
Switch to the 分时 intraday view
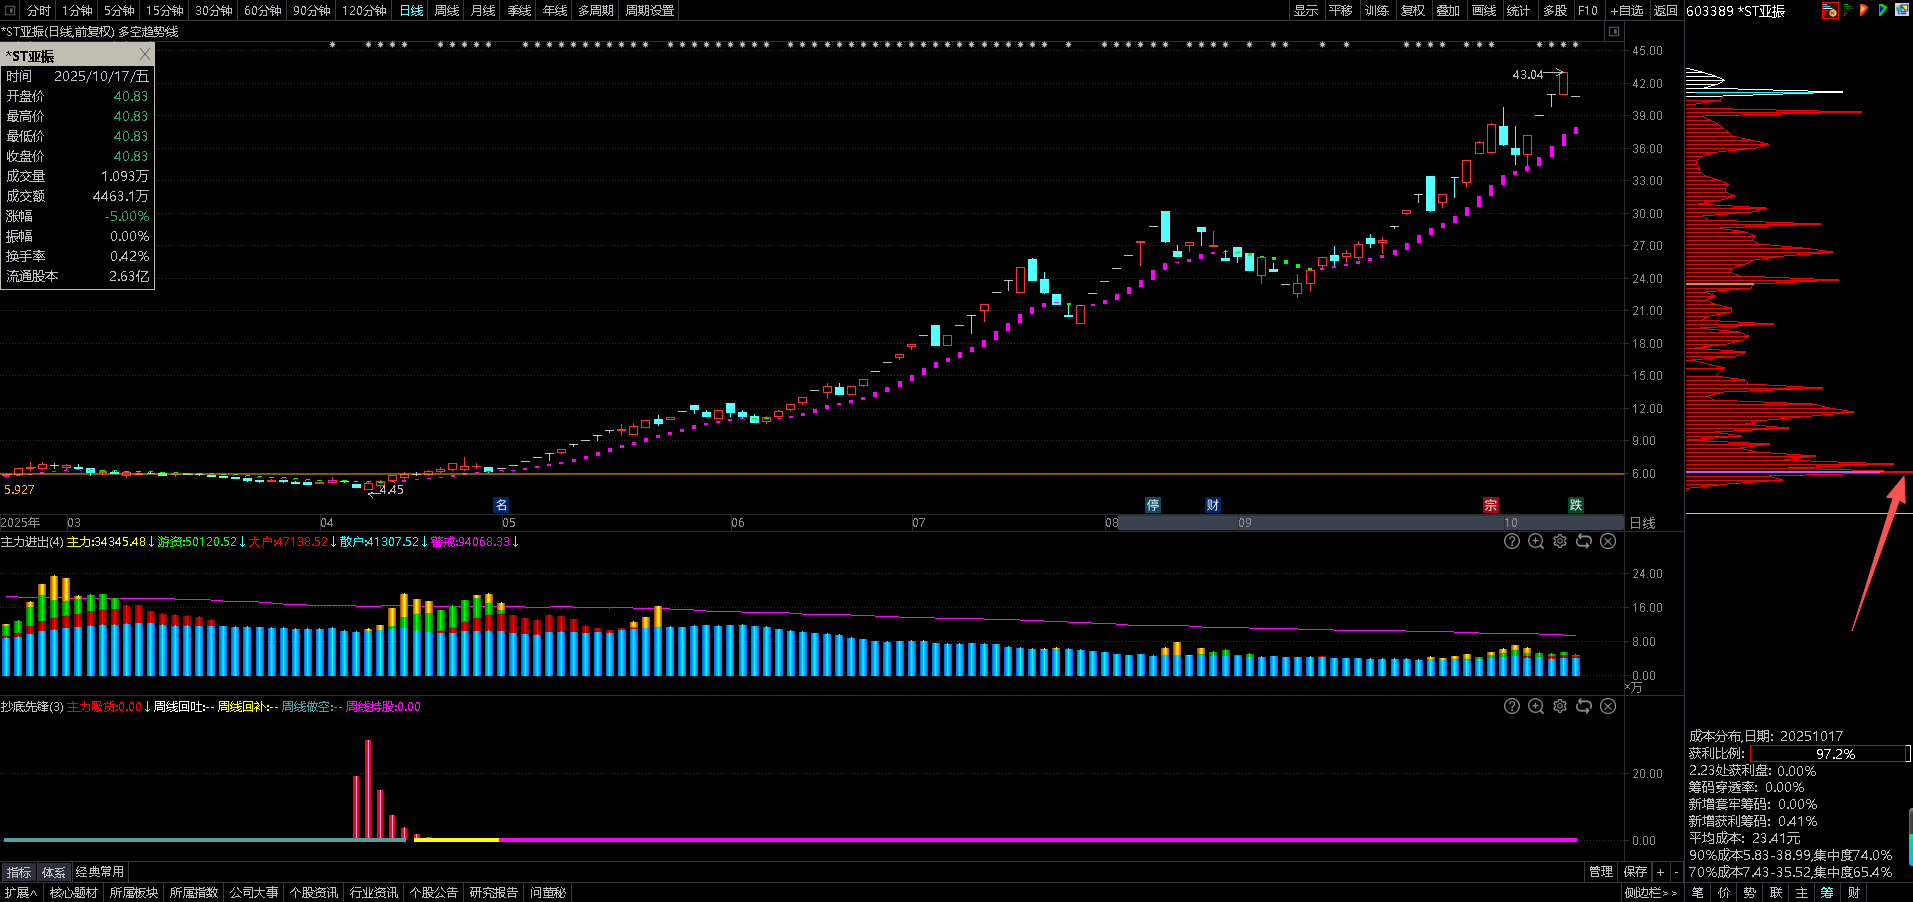[38, 10]
